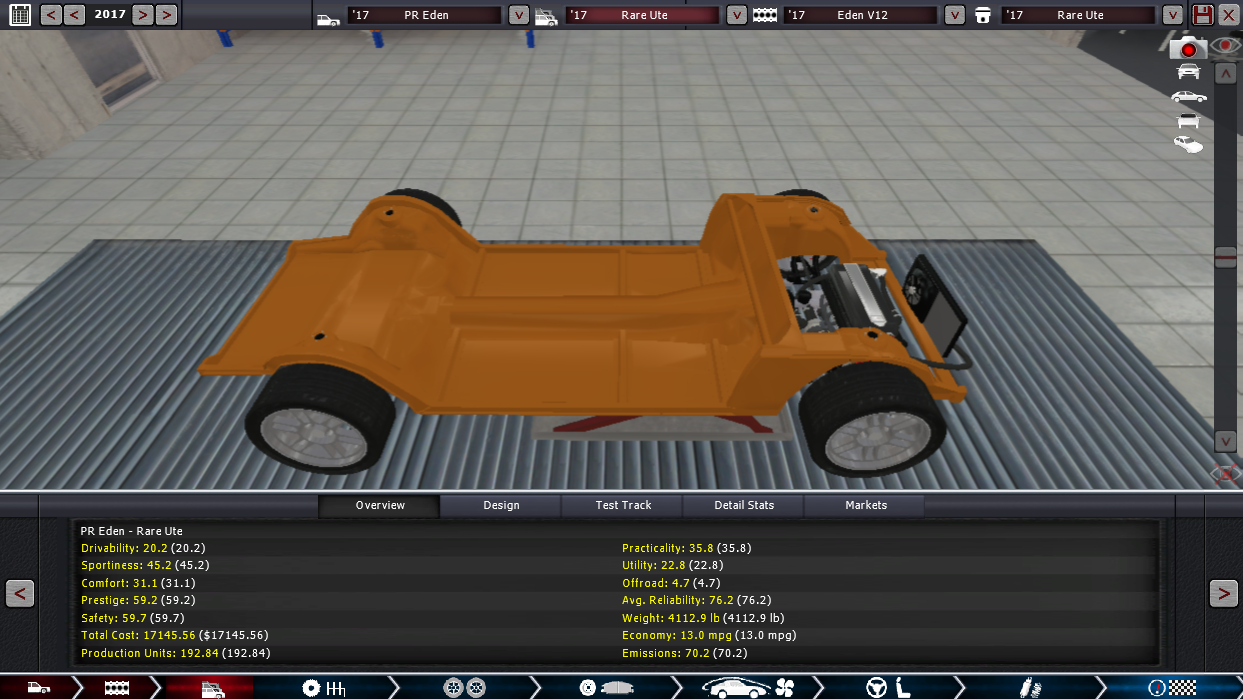Click the second back arrow before 2017

pos(74,15)
